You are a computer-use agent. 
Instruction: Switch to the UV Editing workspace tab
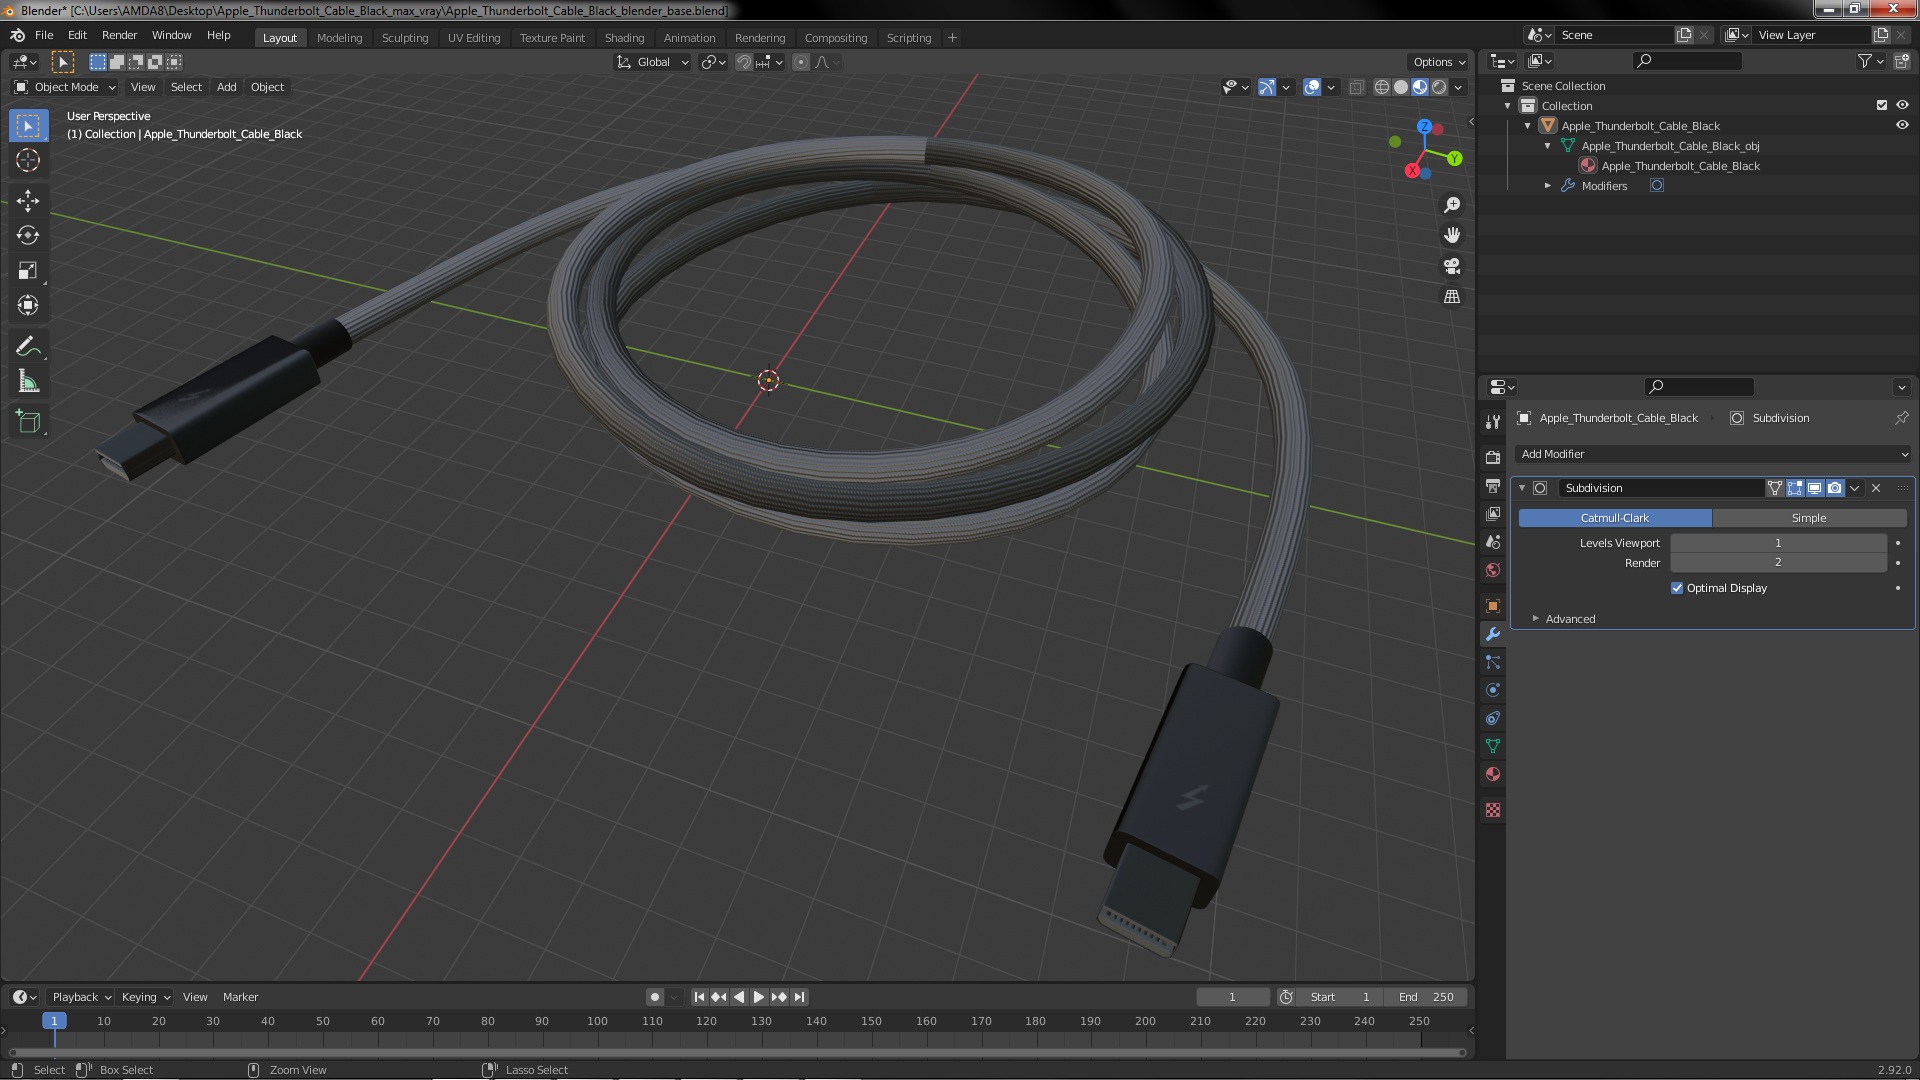[x=474, y=38]
